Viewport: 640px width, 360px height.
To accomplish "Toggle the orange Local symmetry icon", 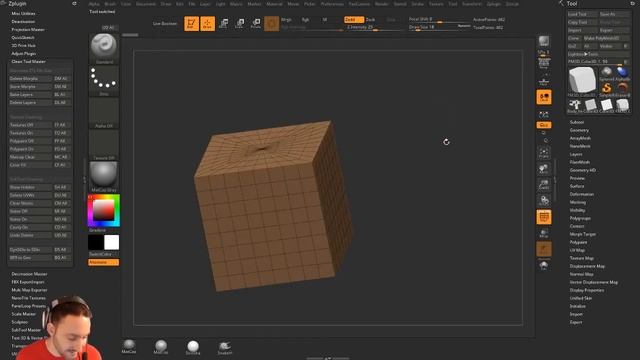I will pyautogui.click(x=544, y=97).
